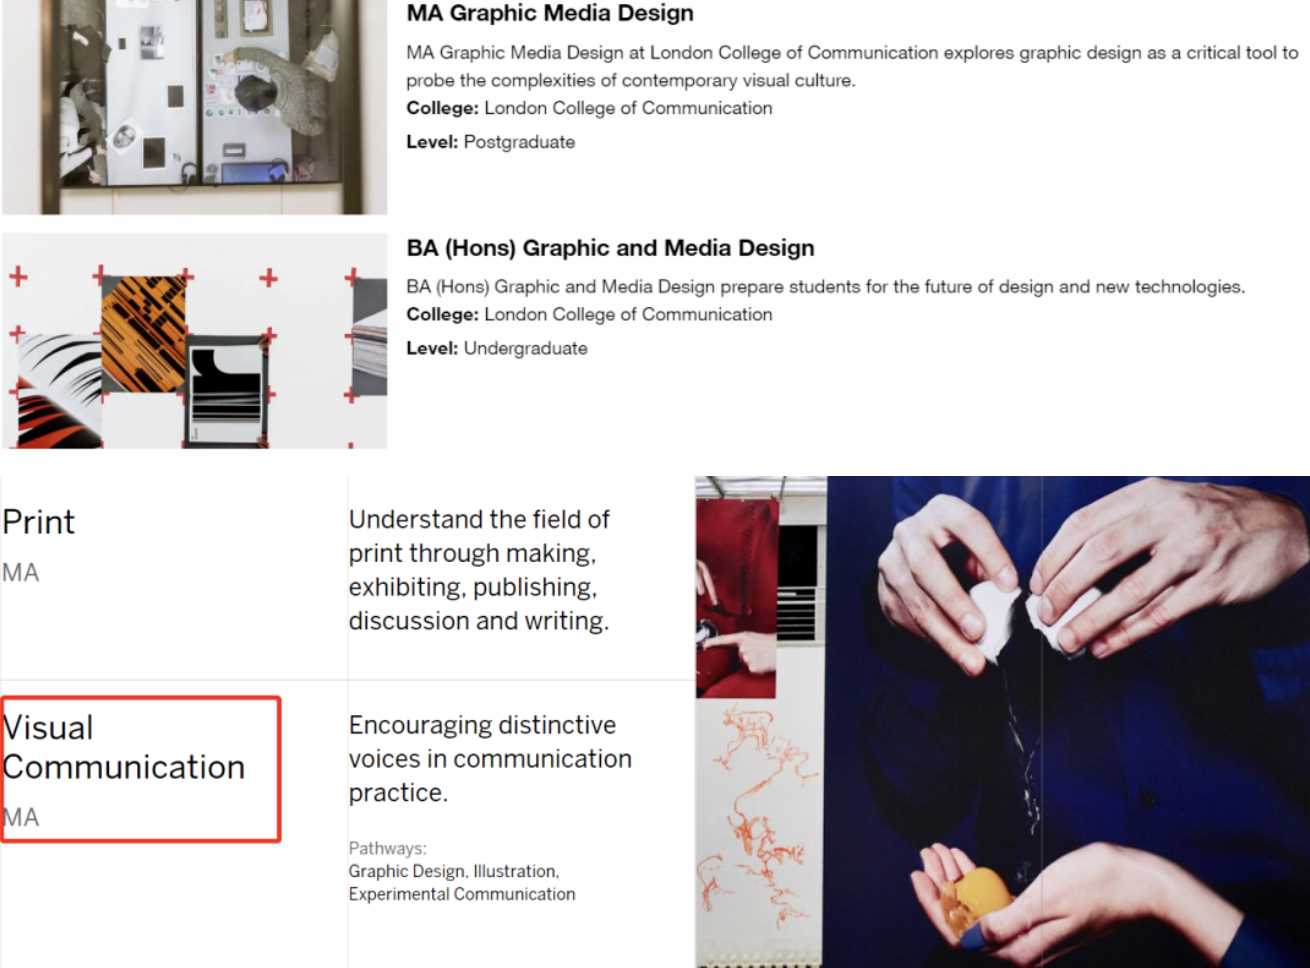The height and width of the screenshot is (968, 1310).
Task: Click the 'Encouraging distinctive voices' description
Action: click(x=490, y=759)
